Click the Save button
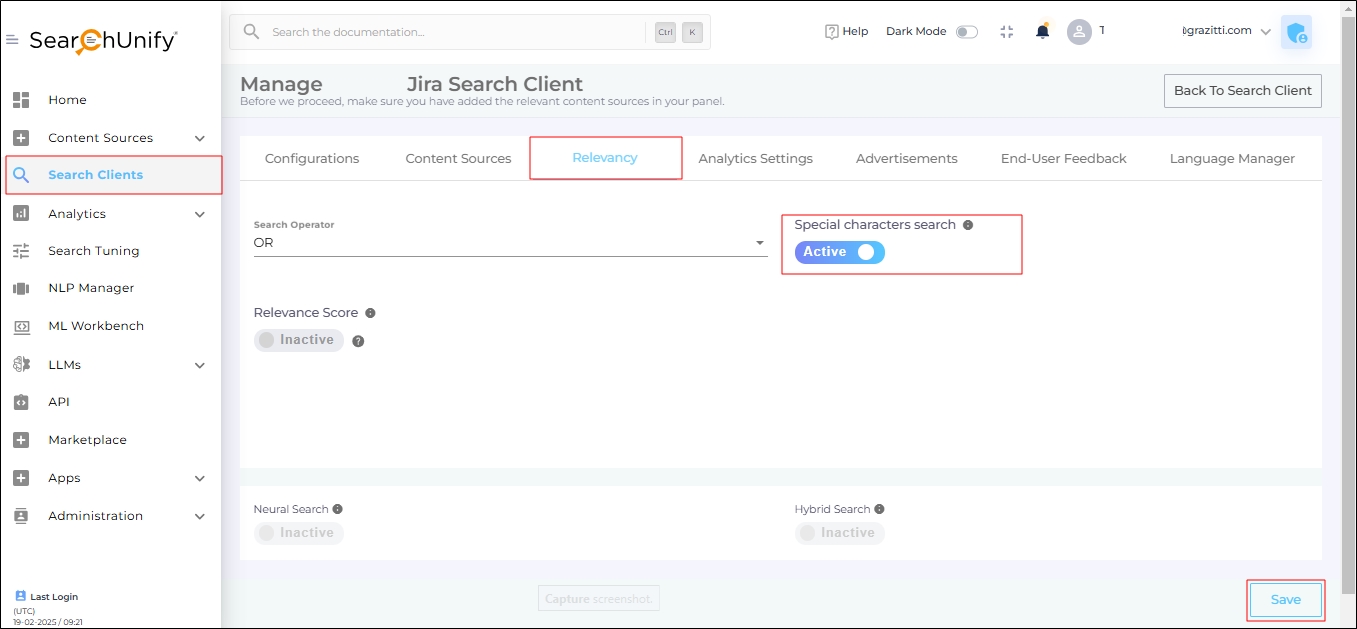The image size is (1357, 629). (x=1285, y=600)
